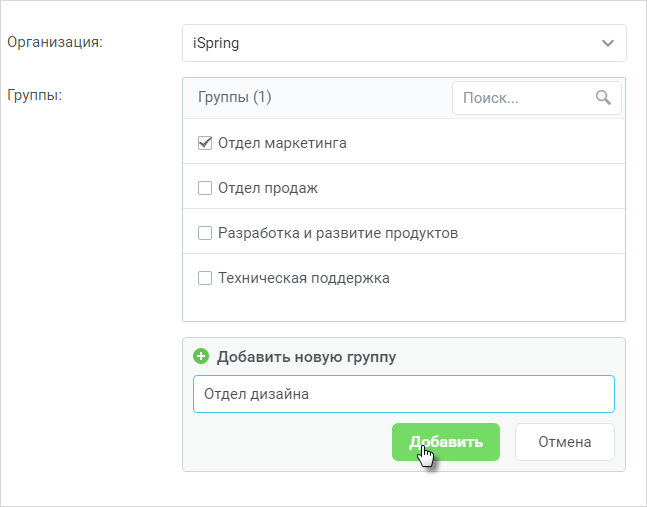Click the green Добавить button
This screenshot has width=647, height=507.
pos(446,442)
